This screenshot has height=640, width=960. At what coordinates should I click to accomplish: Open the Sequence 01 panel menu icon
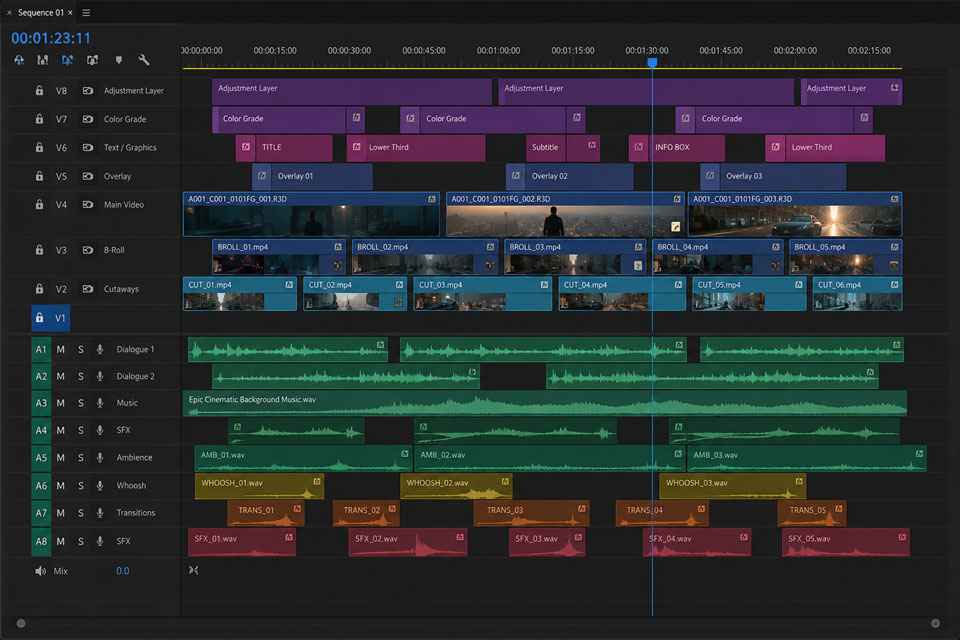click(86, 12)
